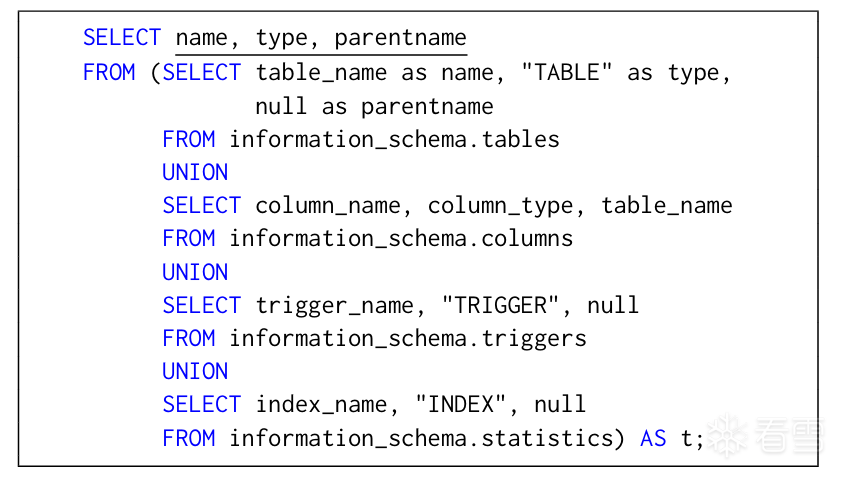845x480 pixels.
Task: Click trigger_name in the SELECT line
Action: (x=334, y=306)
